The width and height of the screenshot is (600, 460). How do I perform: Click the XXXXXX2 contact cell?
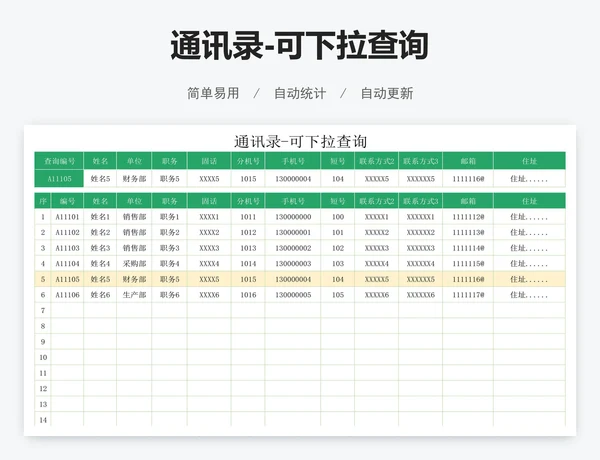click(x=421, y=233)
